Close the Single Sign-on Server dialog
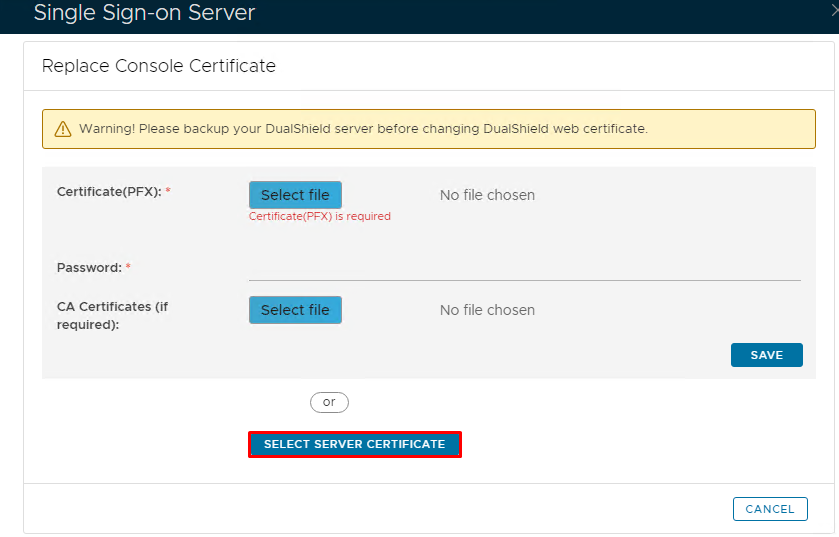The height and width of the screenshot is (537, 839). [834, 10]
